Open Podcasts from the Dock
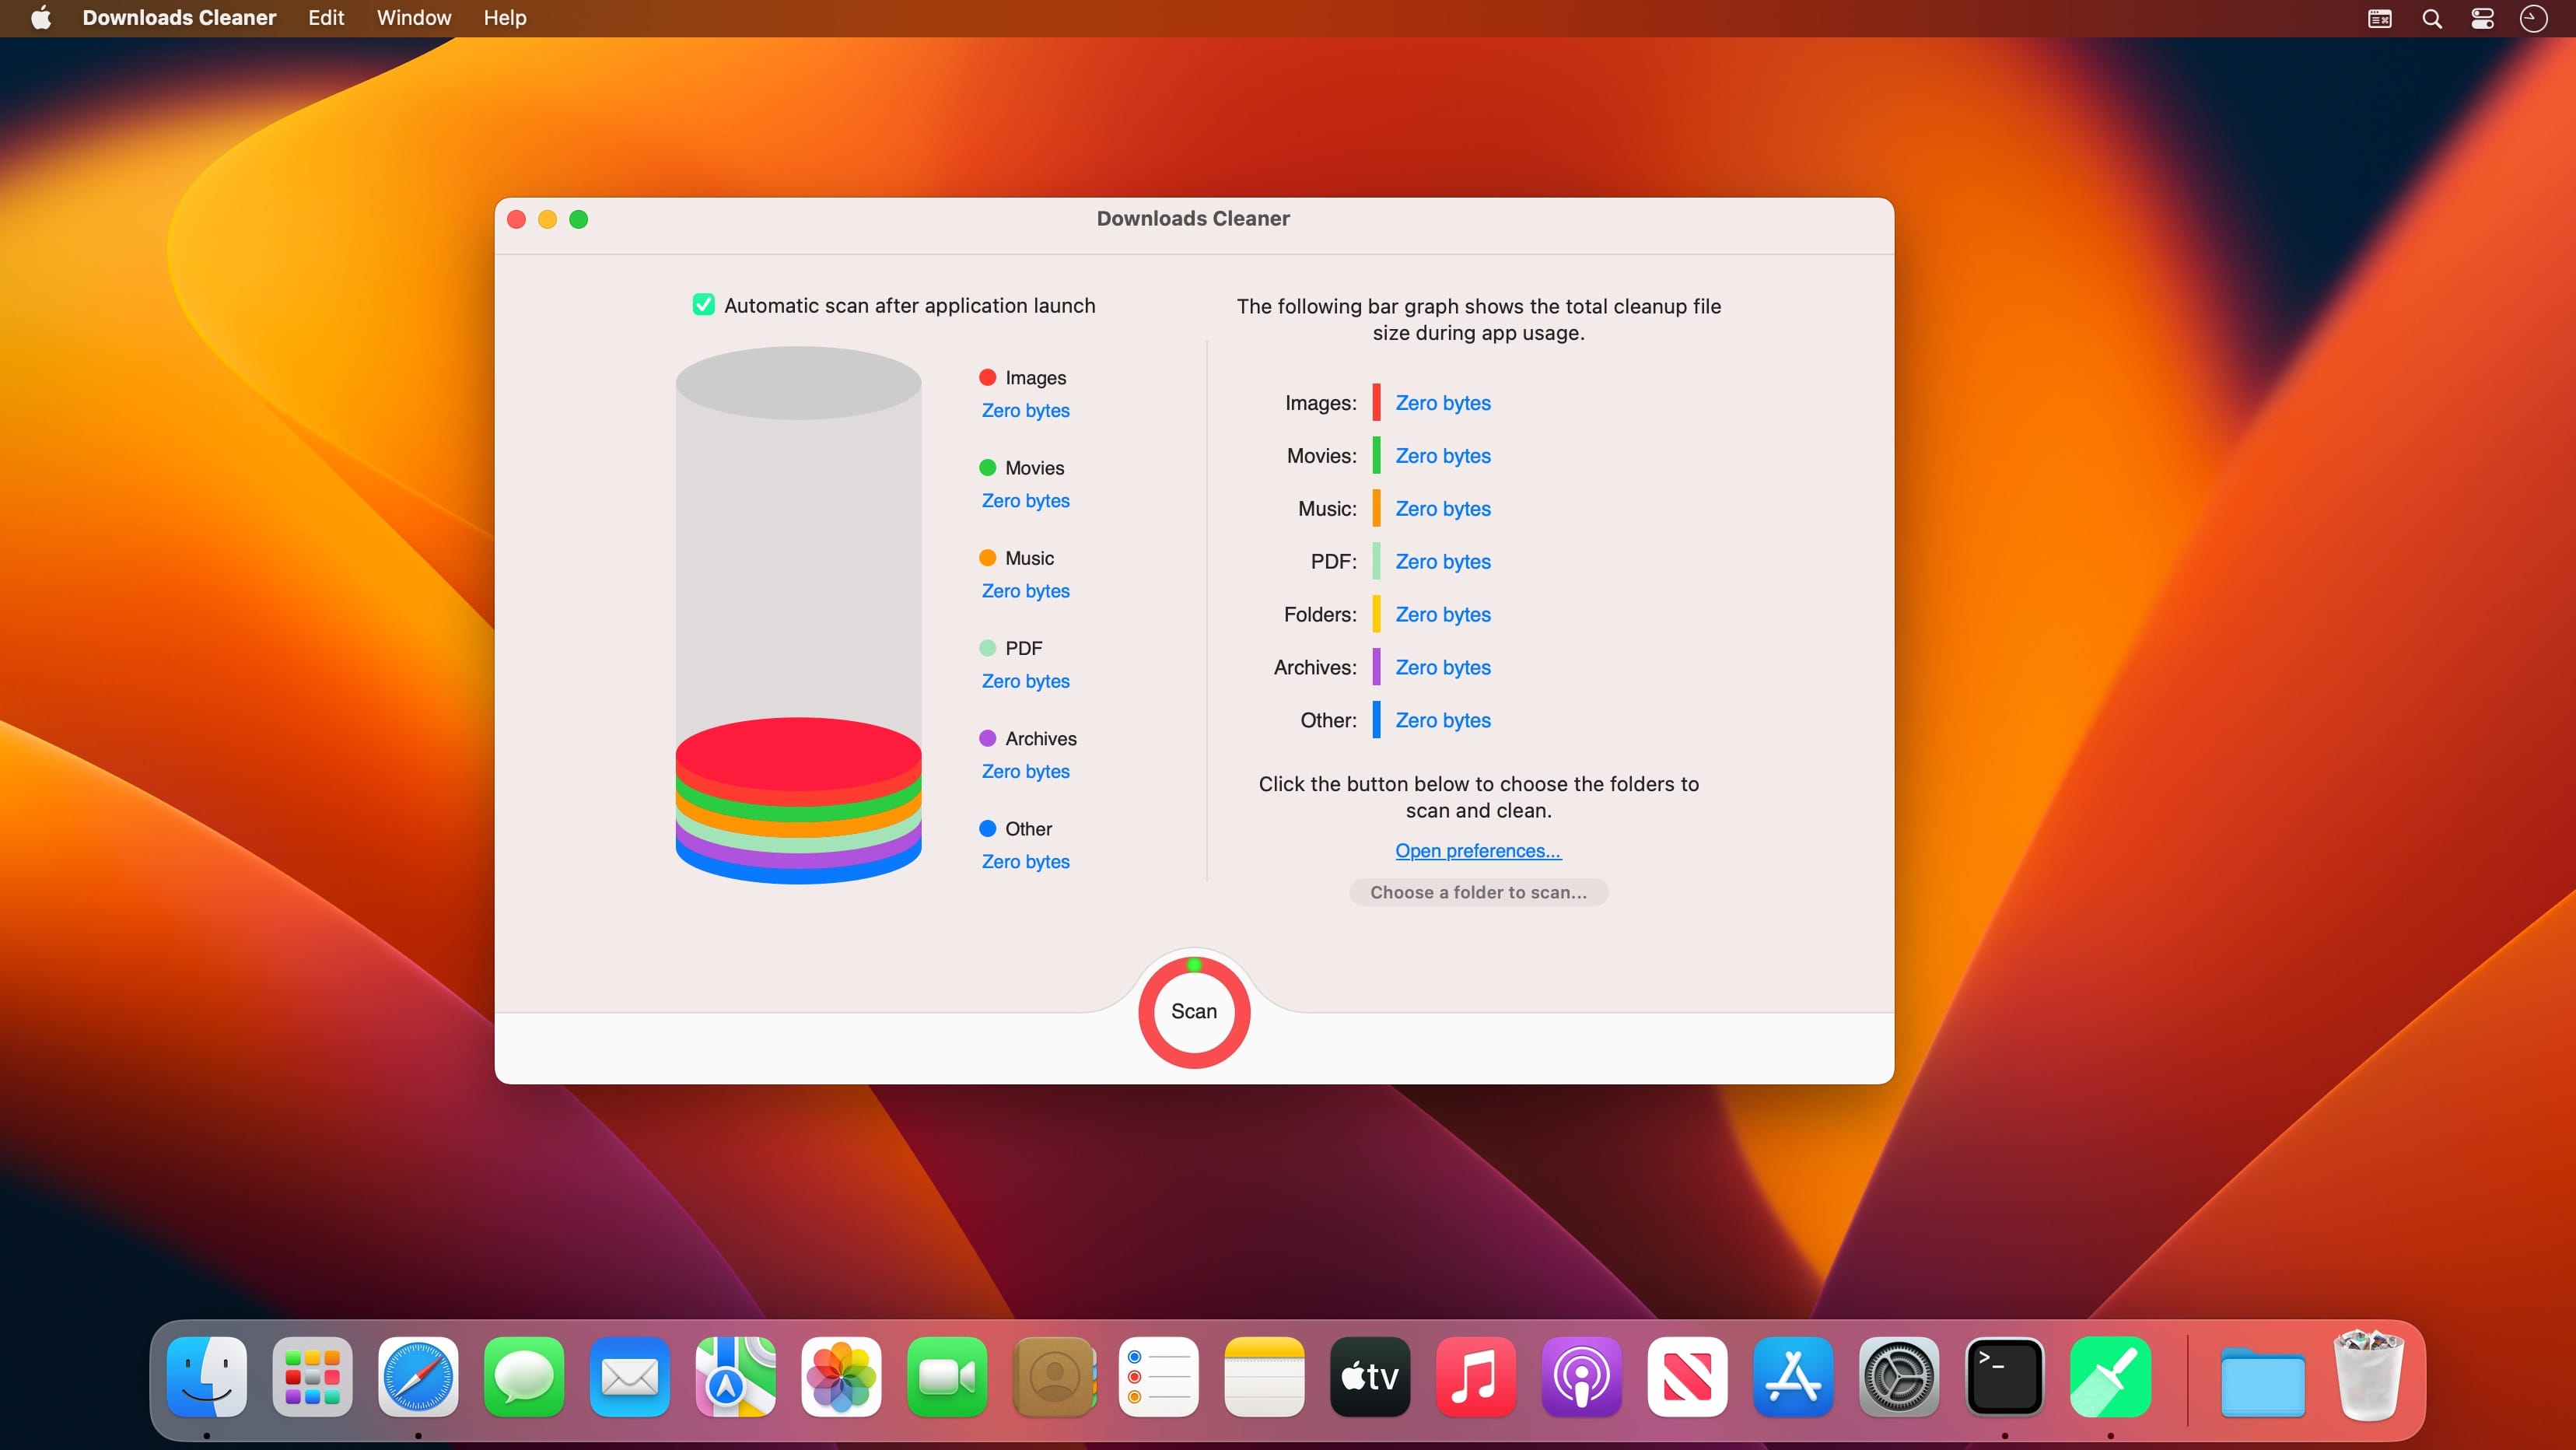2576x1450 pixels. [1582, 1377]
